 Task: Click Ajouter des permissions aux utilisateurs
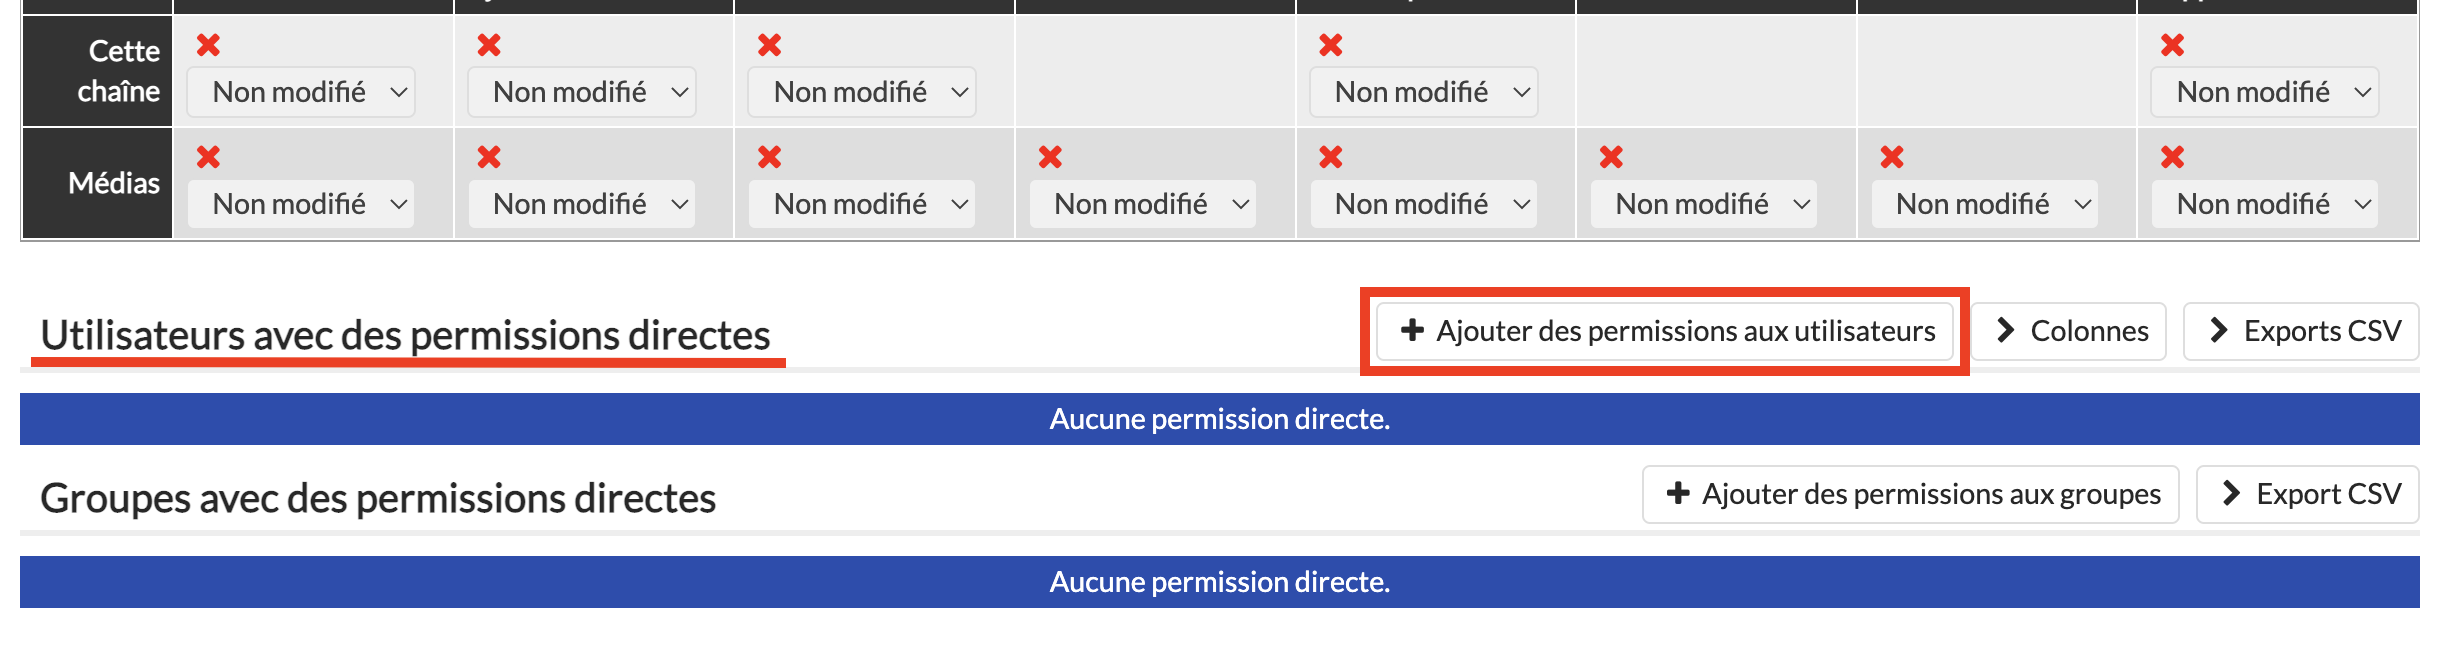pos(1665,331)
